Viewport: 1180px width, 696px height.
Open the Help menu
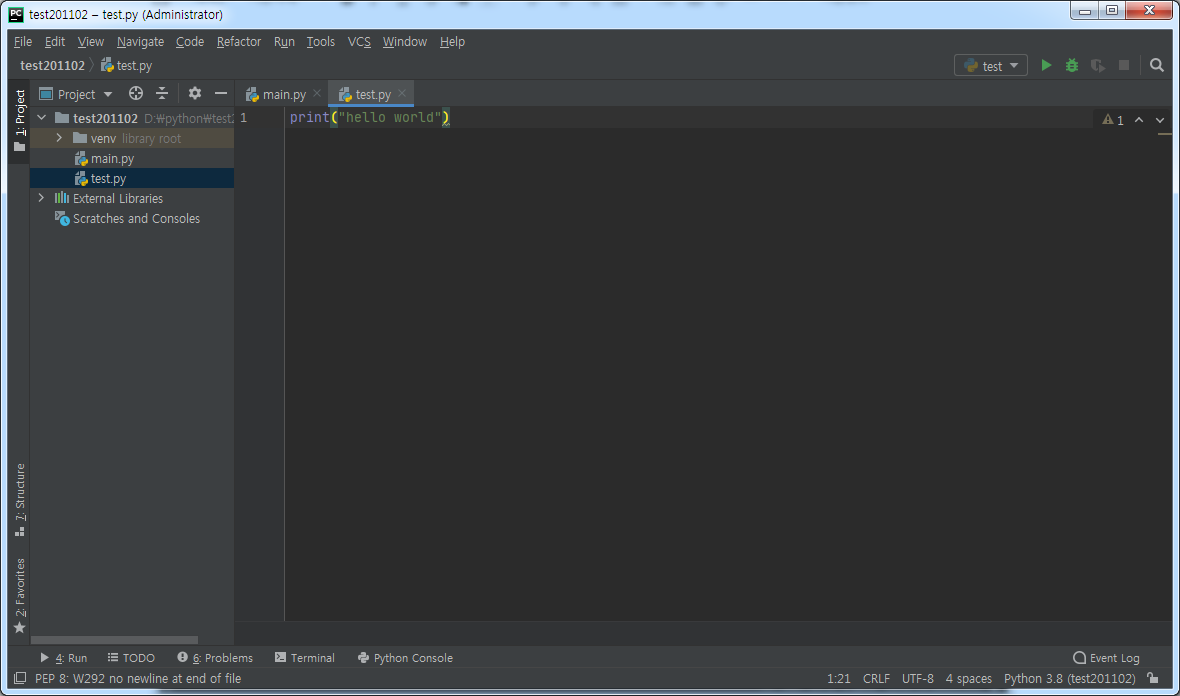[x=452, y=41]
